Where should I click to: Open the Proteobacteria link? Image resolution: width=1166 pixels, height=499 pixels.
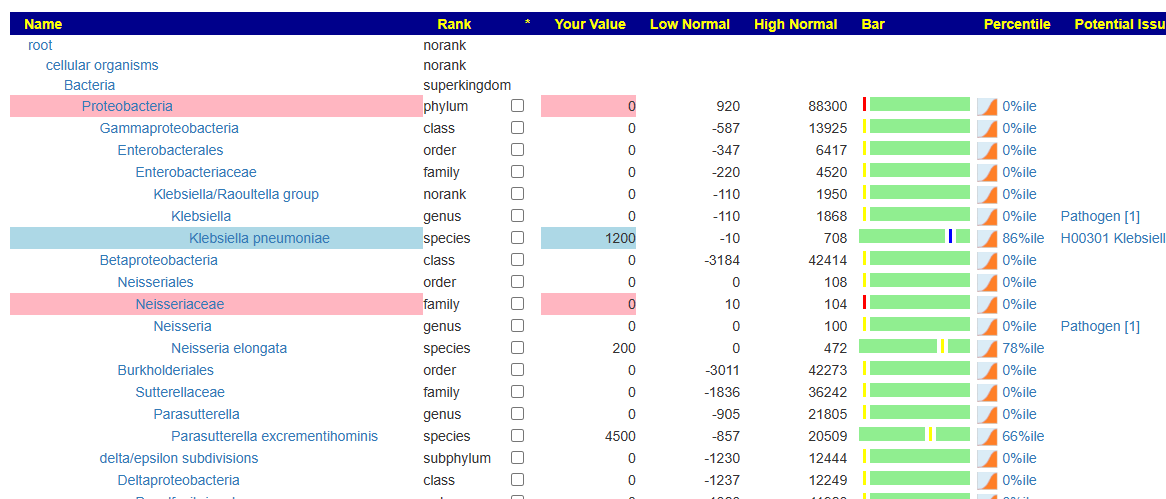pos(127,106)
